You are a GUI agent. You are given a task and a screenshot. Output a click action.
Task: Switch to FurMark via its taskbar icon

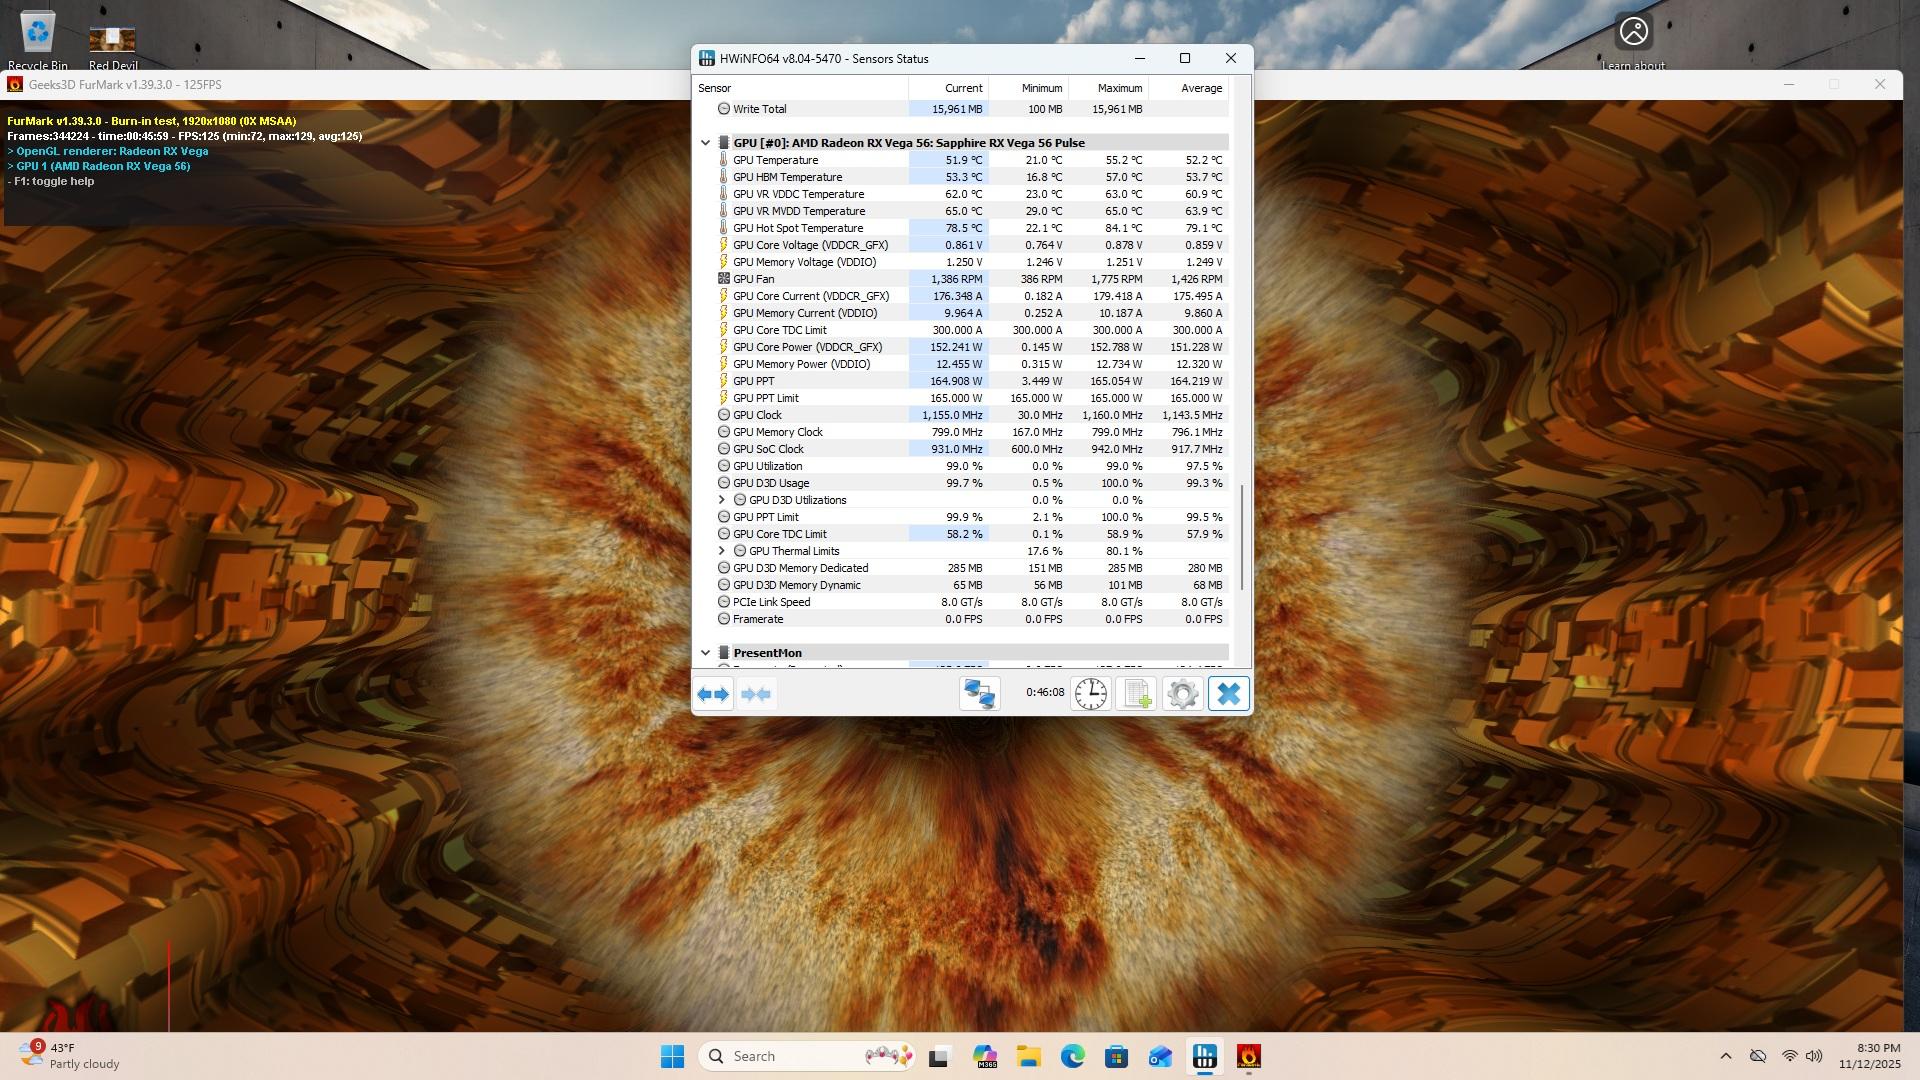coord(1249,1056)
